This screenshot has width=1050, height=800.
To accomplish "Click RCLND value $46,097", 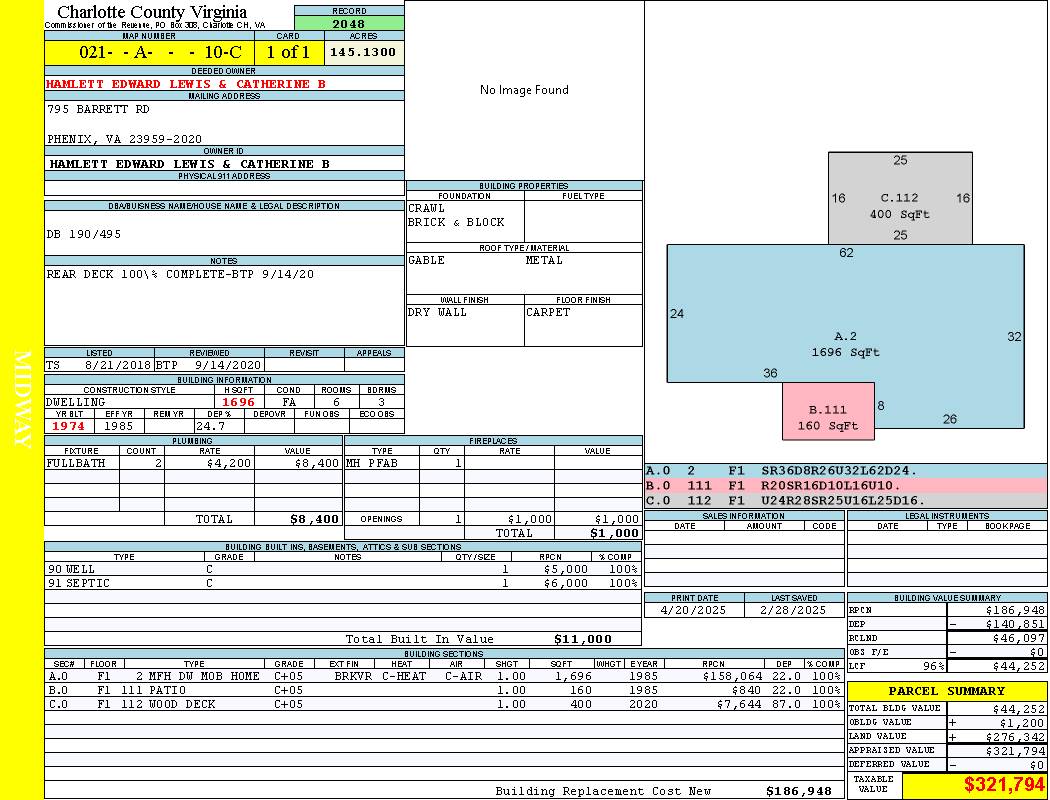I will [1019, 639].
